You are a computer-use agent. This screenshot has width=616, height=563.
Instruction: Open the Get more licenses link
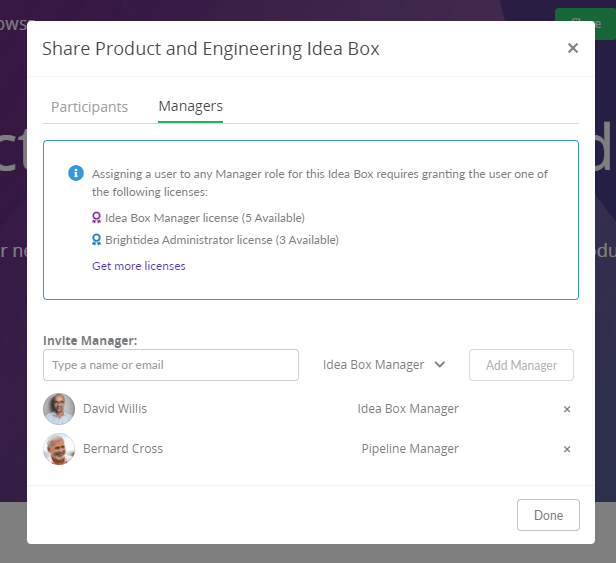(x=139, y=266)
